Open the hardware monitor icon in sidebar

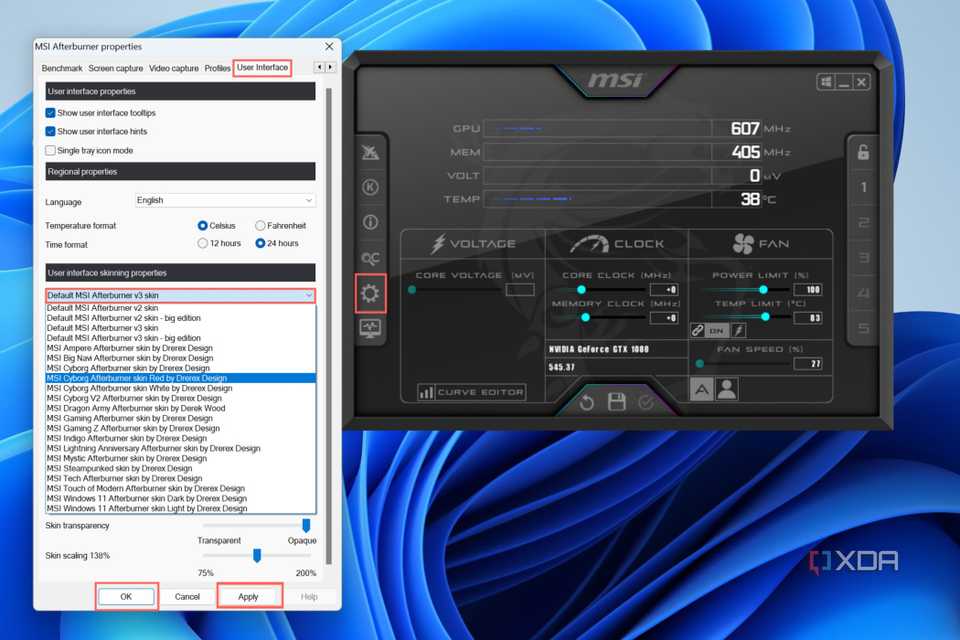370,328
